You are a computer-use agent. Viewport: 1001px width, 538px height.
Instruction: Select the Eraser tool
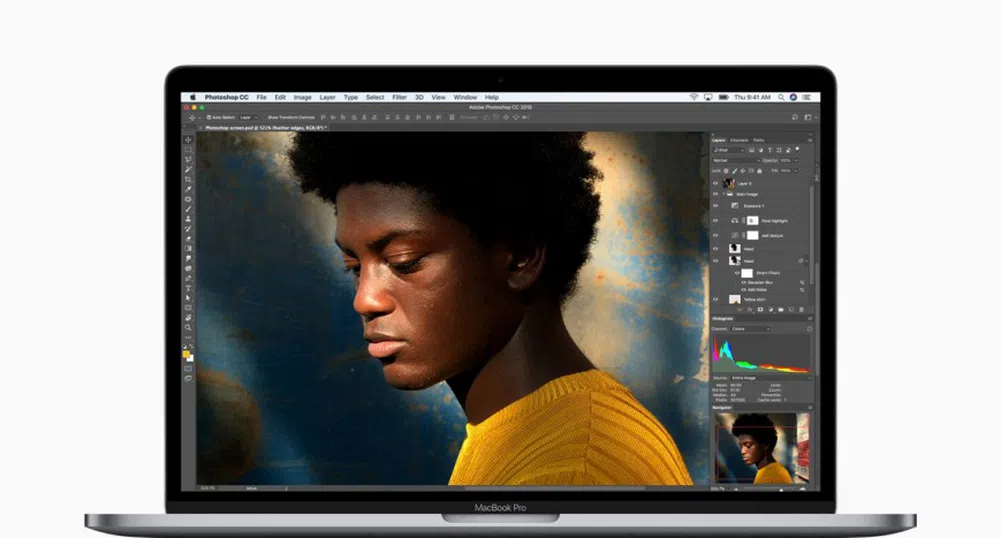188,239
